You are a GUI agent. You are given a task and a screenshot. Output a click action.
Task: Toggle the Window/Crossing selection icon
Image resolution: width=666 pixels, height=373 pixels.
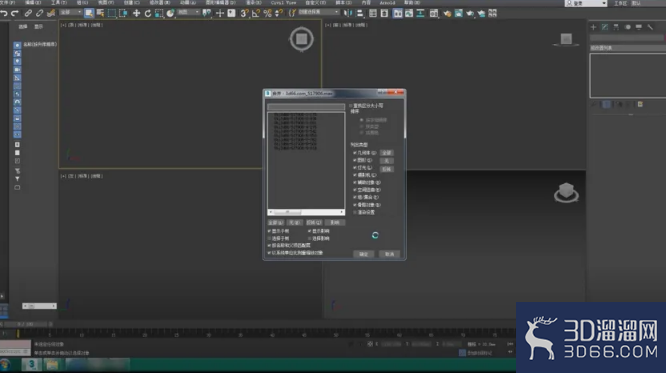123,13
